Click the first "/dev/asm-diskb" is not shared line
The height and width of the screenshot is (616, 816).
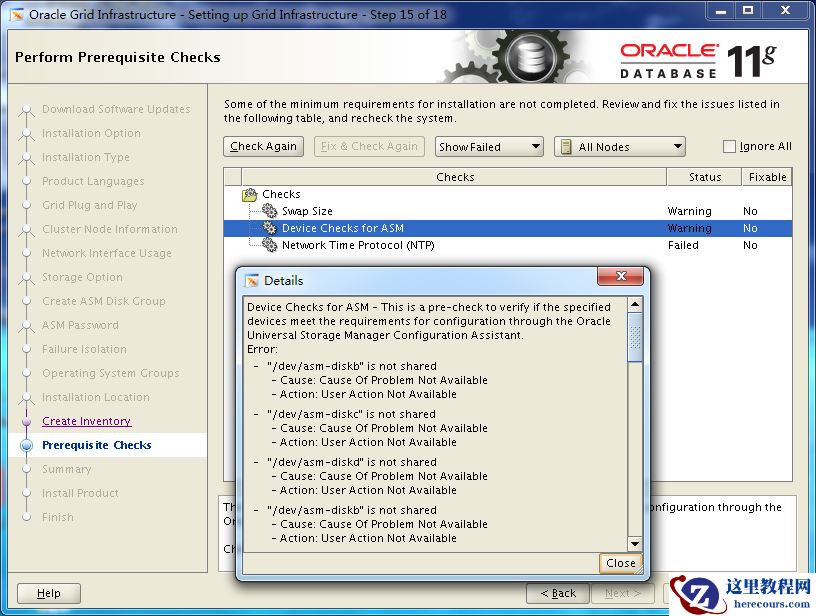[x=352, y=366]
